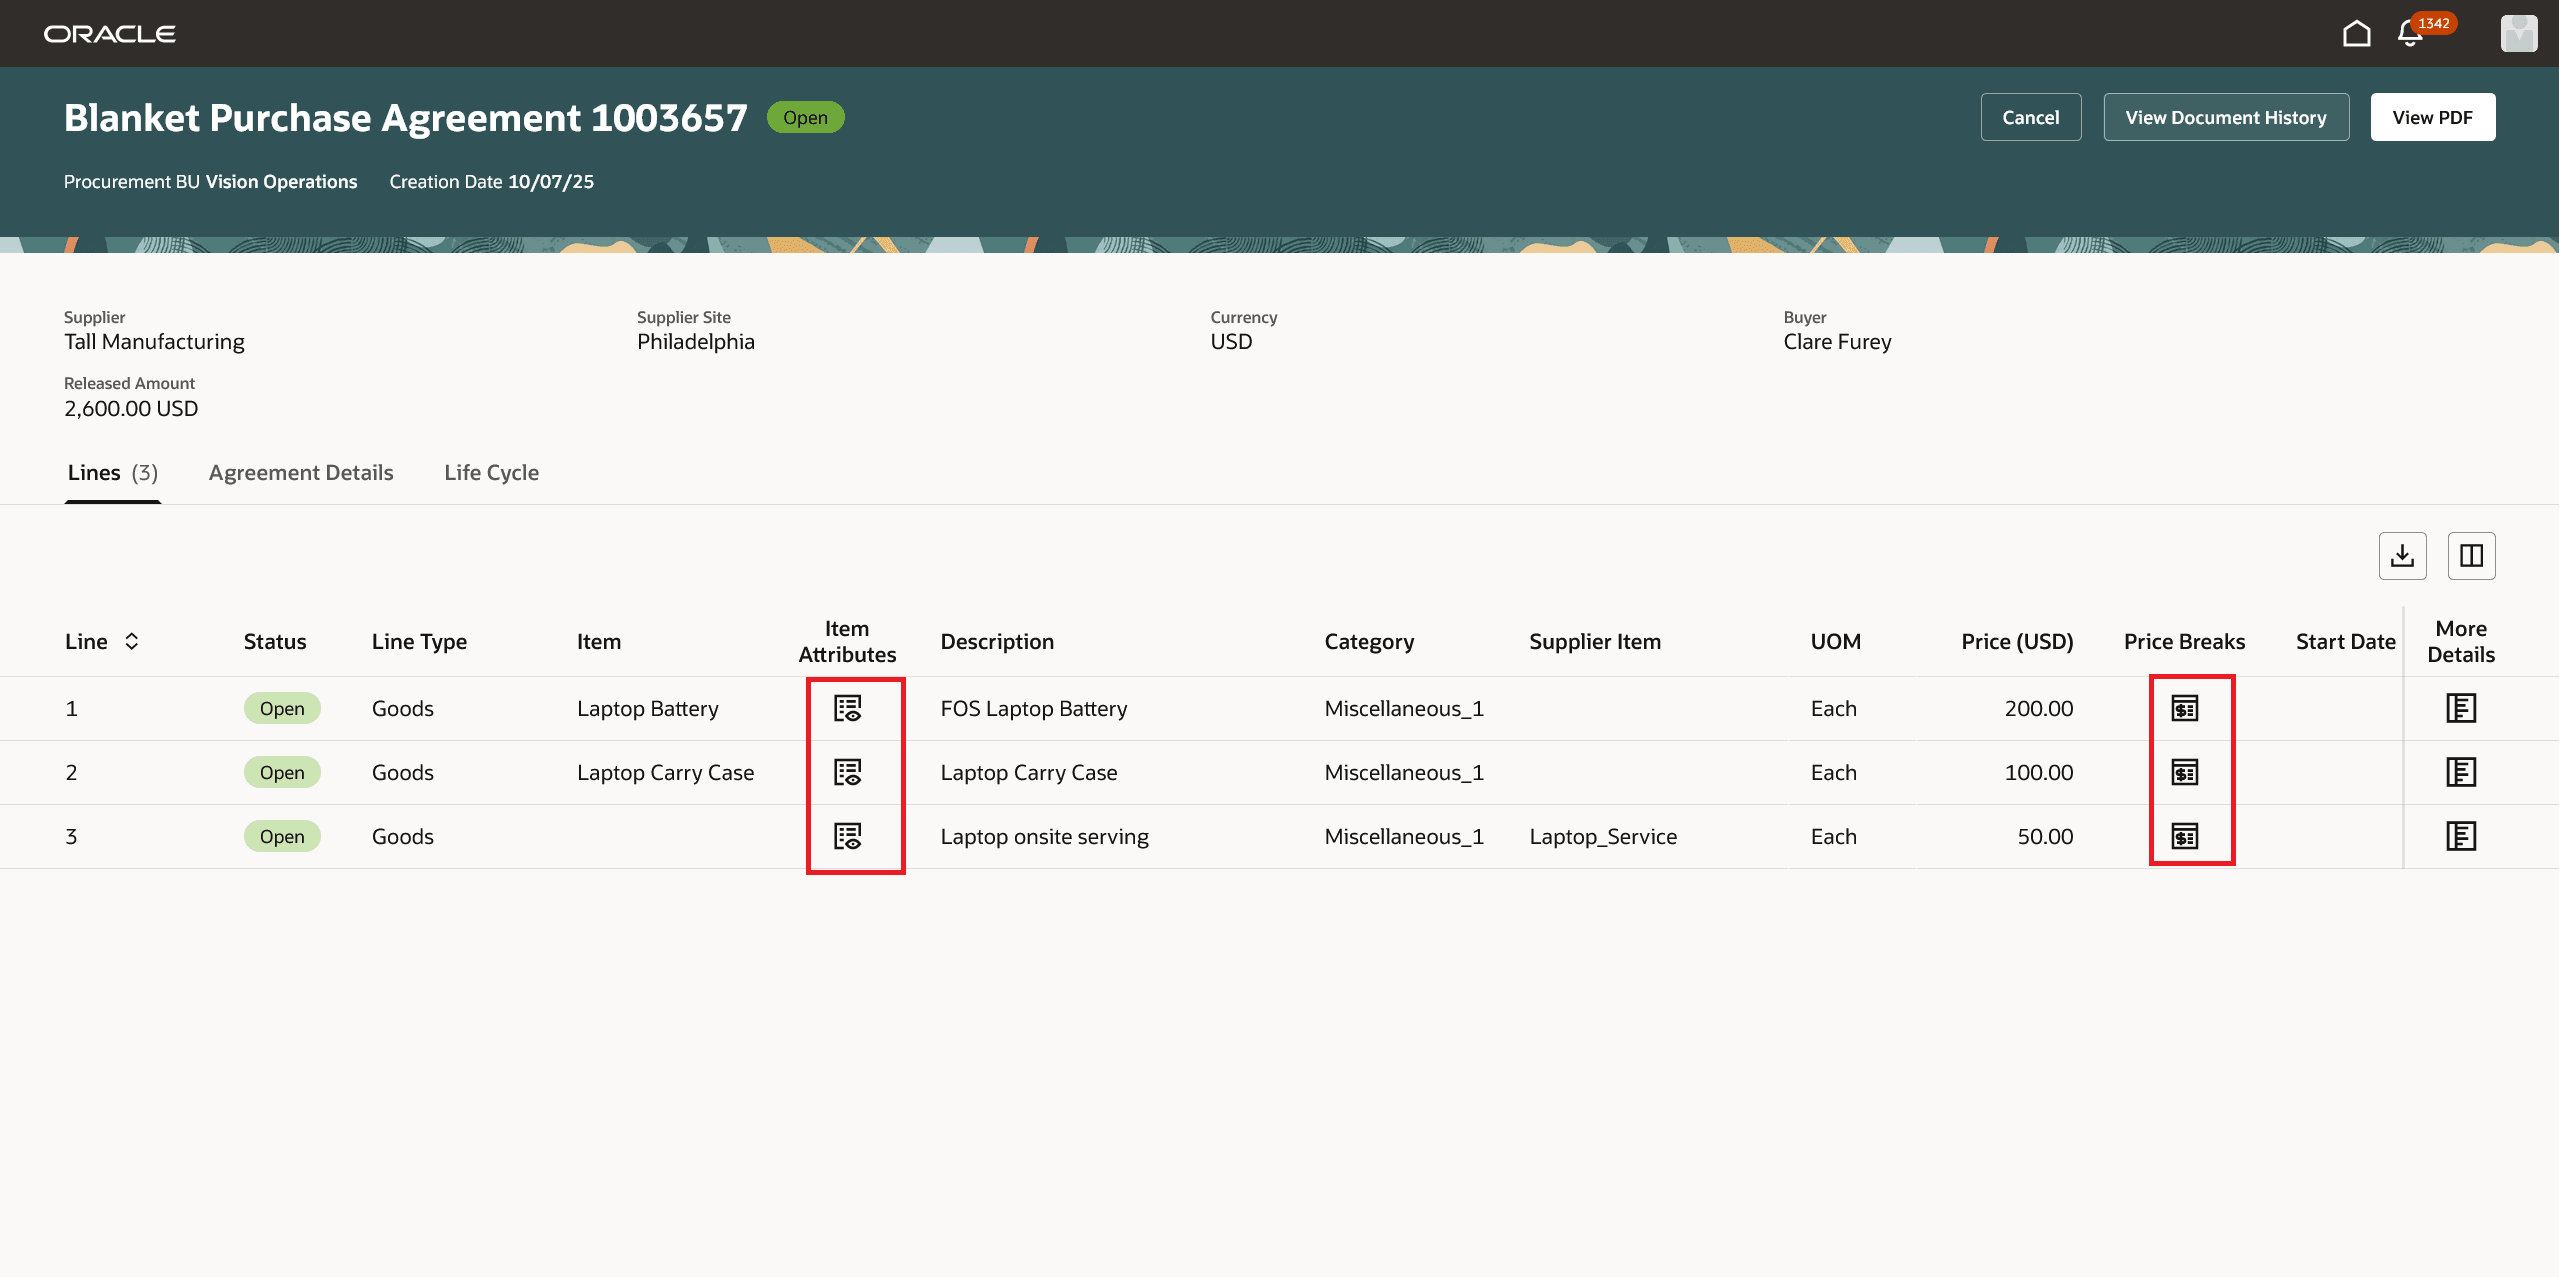Switch to Life Cycle tab
This screenshot has height=1277, width=2560.
491,473
